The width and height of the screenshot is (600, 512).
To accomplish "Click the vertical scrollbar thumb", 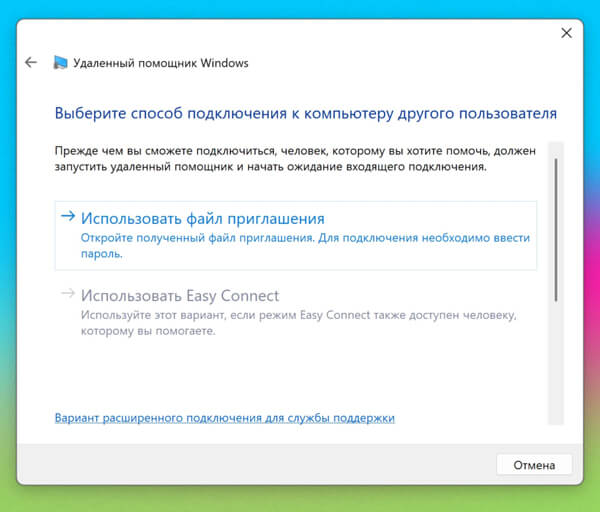I will tap(556, 230).
